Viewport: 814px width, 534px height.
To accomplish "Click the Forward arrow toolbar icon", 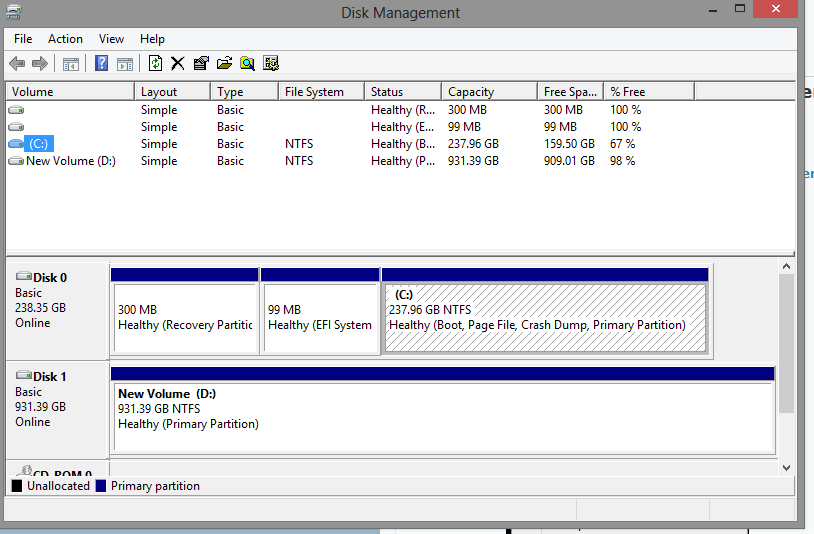I will coord(39,64).
